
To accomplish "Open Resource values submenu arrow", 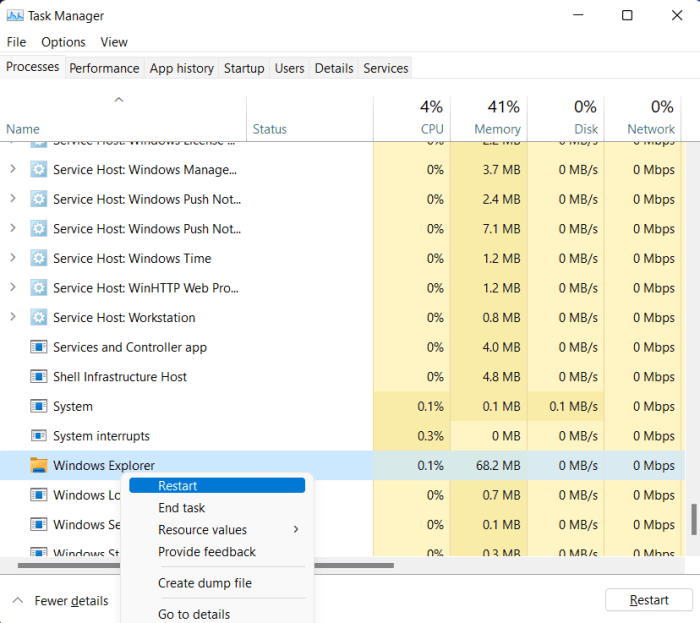I will [x=296, y=529].
